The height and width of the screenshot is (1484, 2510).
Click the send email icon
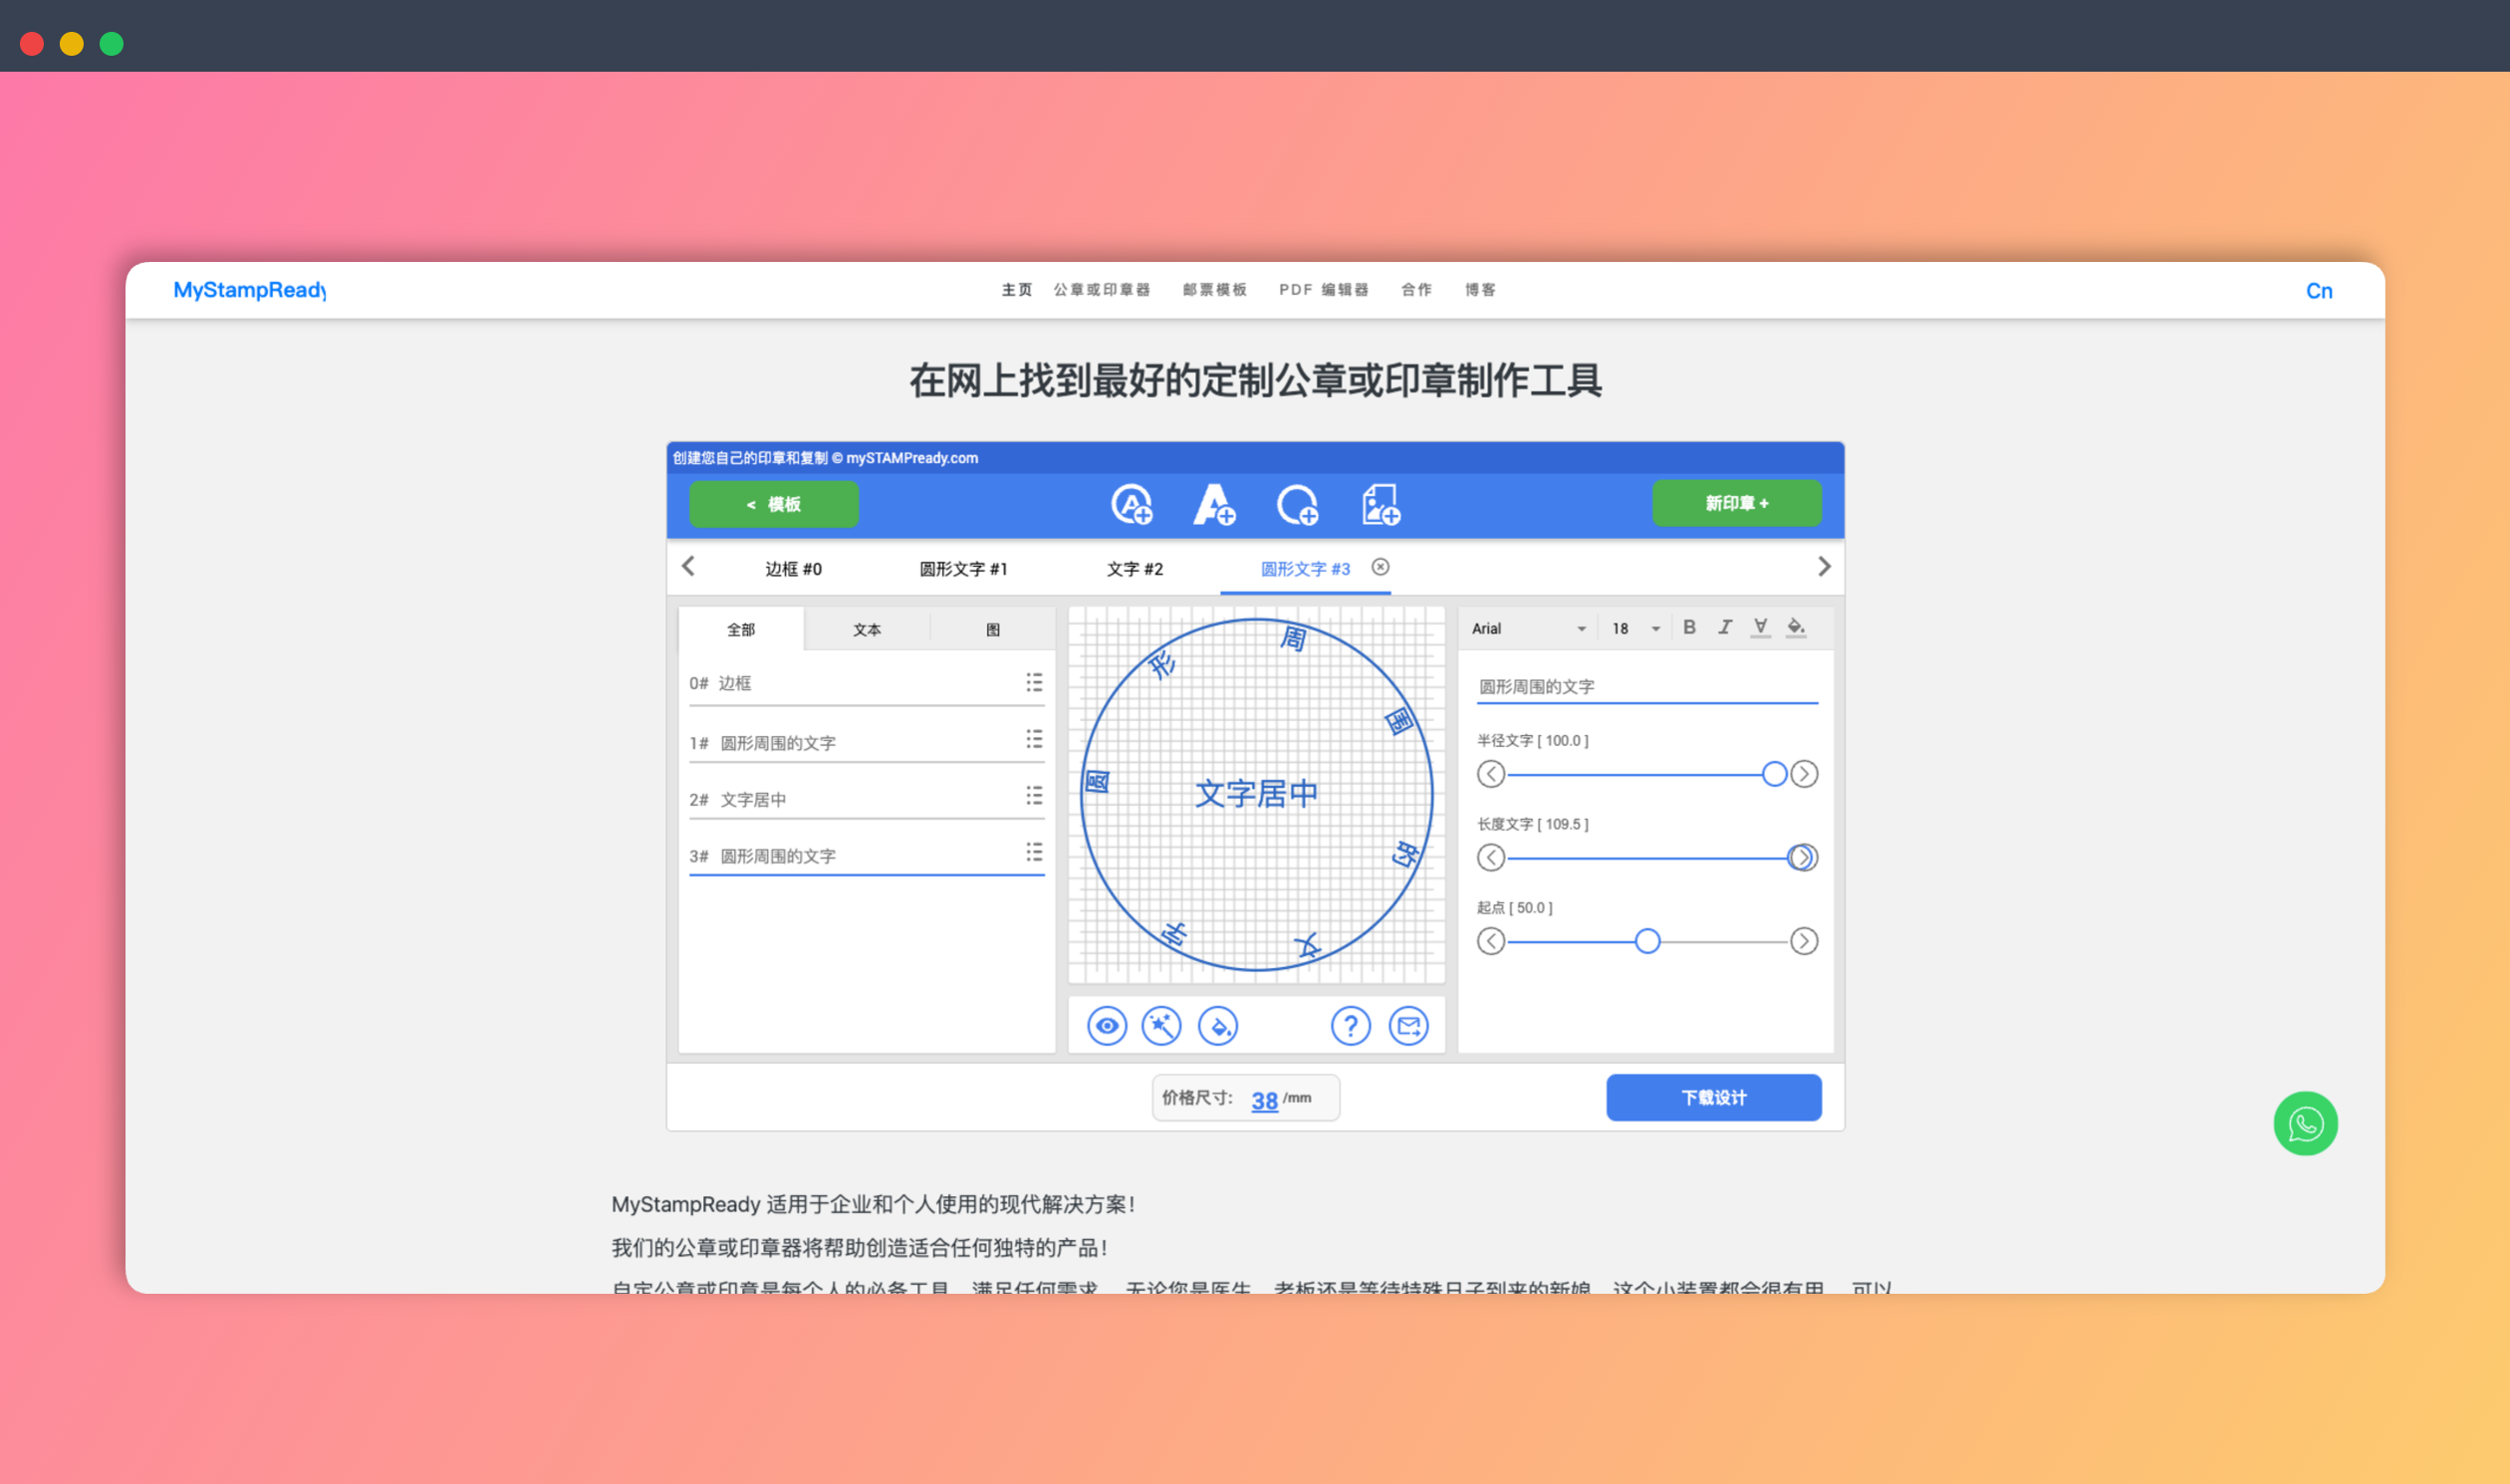pyautogui.click(x=1408, y=1025)
